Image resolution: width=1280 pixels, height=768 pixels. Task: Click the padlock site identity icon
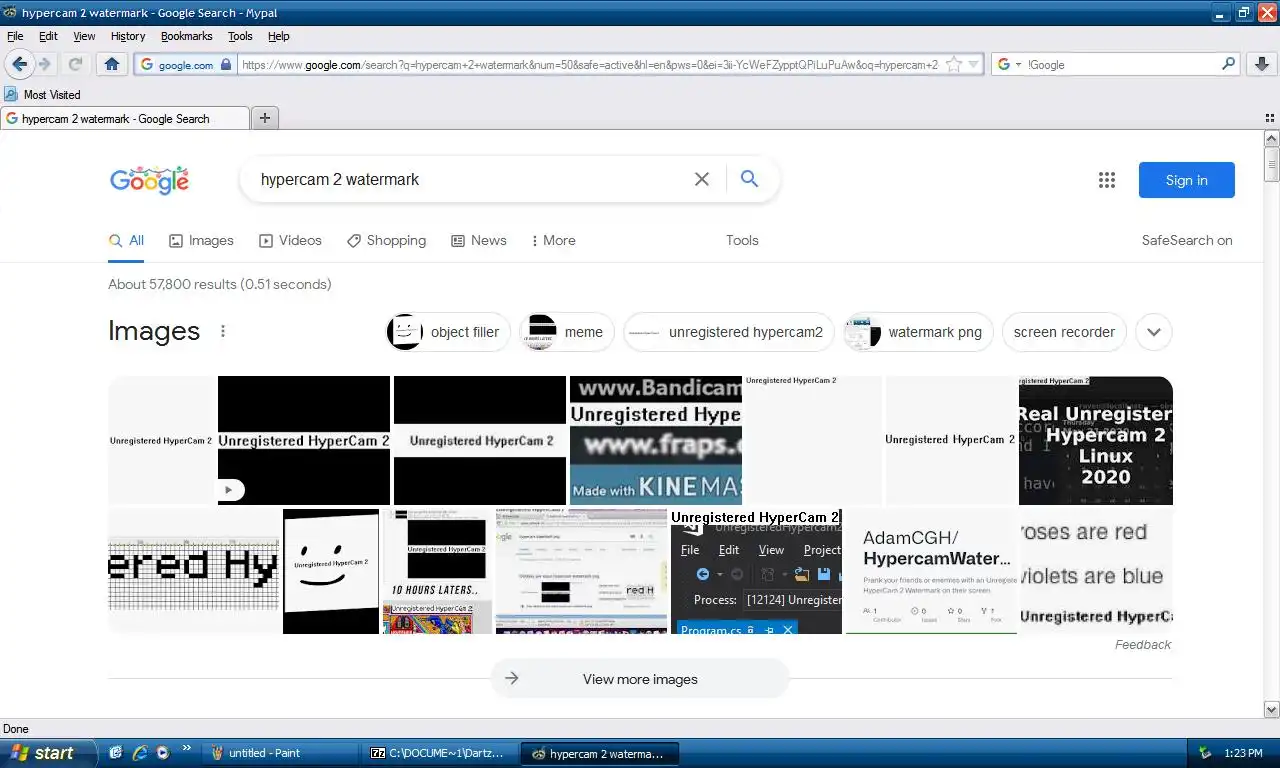226,64
